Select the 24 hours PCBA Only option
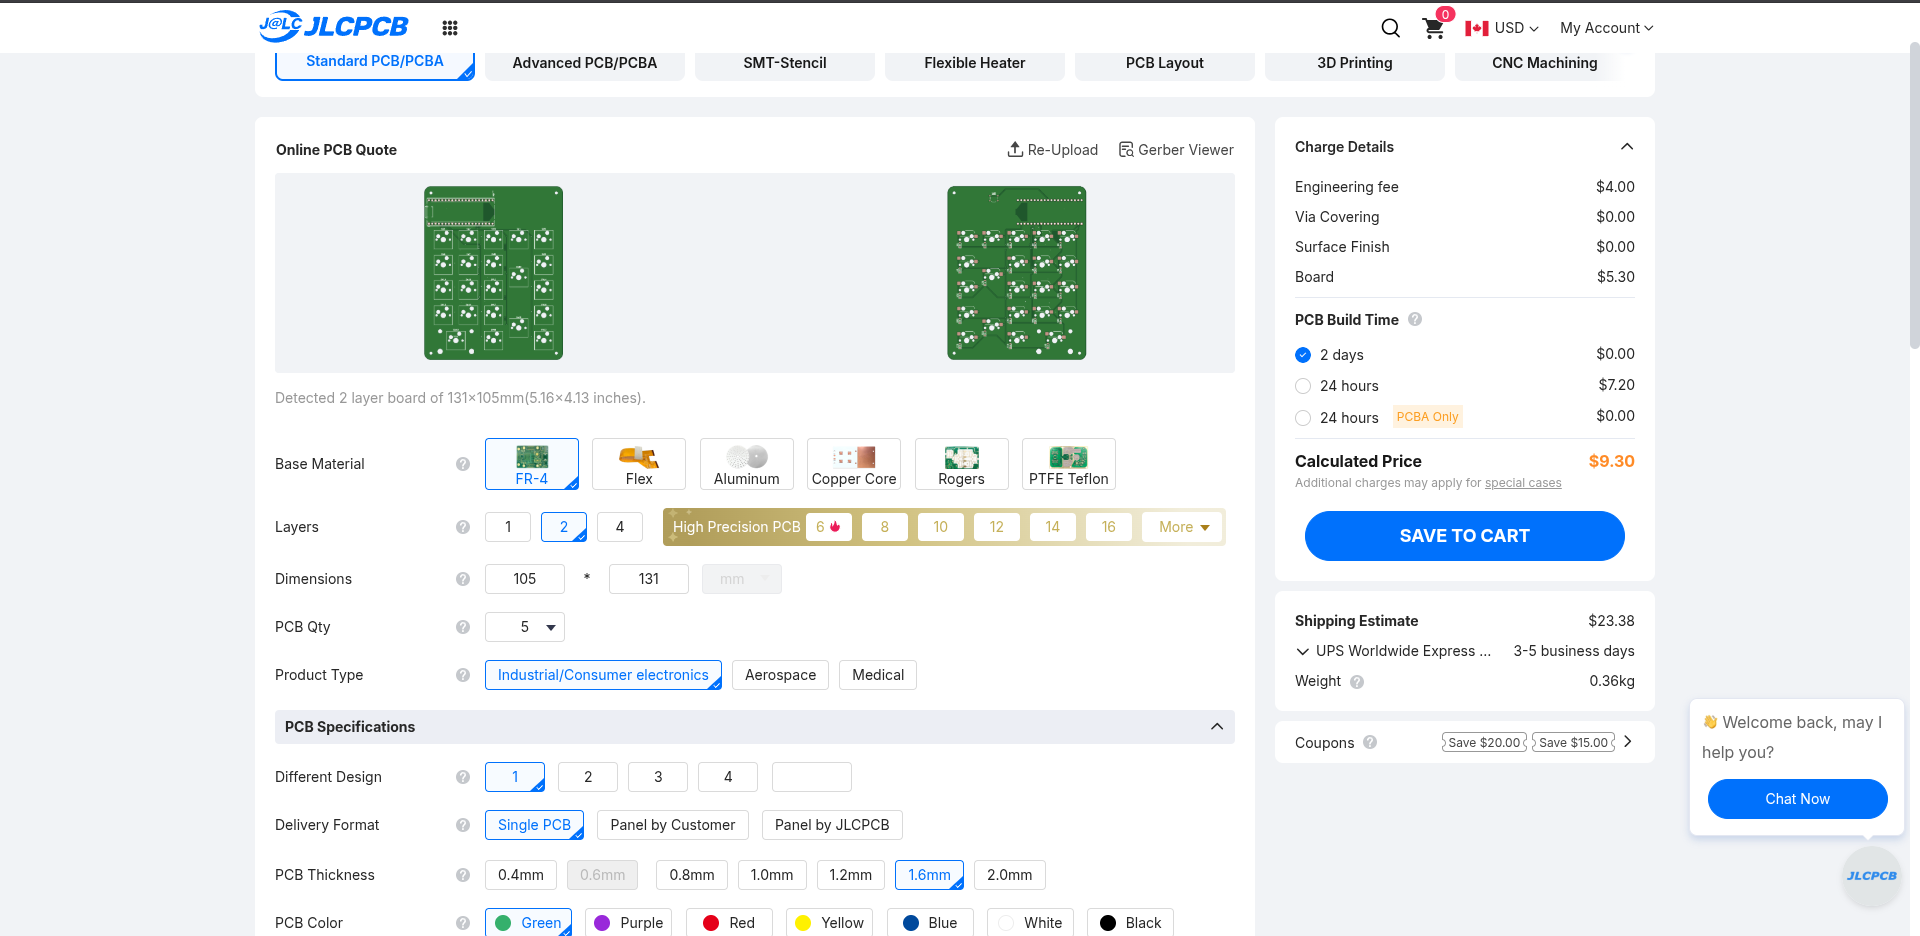 (1303, 418)
